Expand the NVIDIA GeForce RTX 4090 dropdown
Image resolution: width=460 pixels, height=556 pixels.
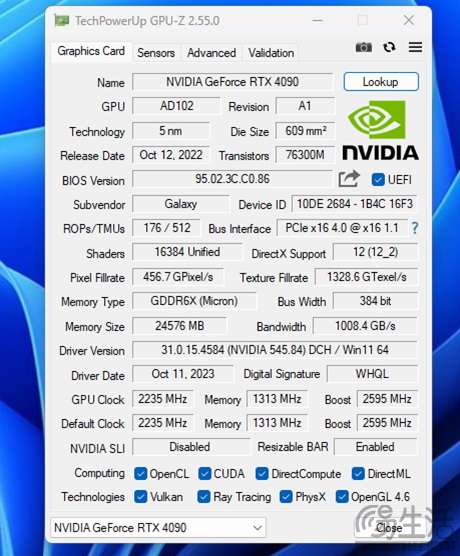(158, 528)
